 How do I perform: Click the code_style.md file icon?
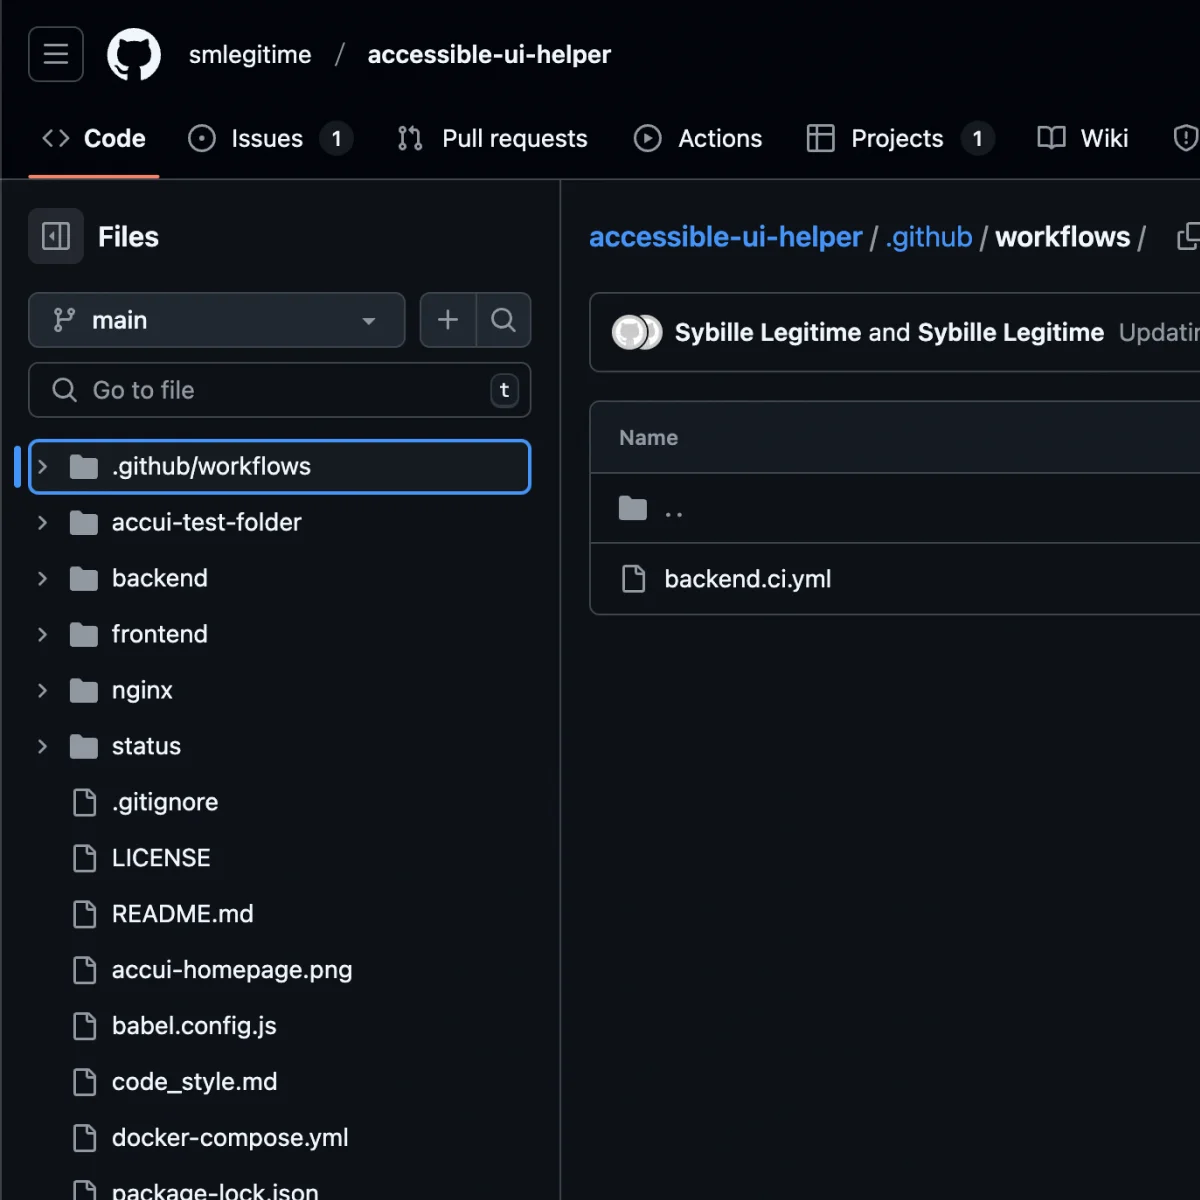(x=85, y=1082)
